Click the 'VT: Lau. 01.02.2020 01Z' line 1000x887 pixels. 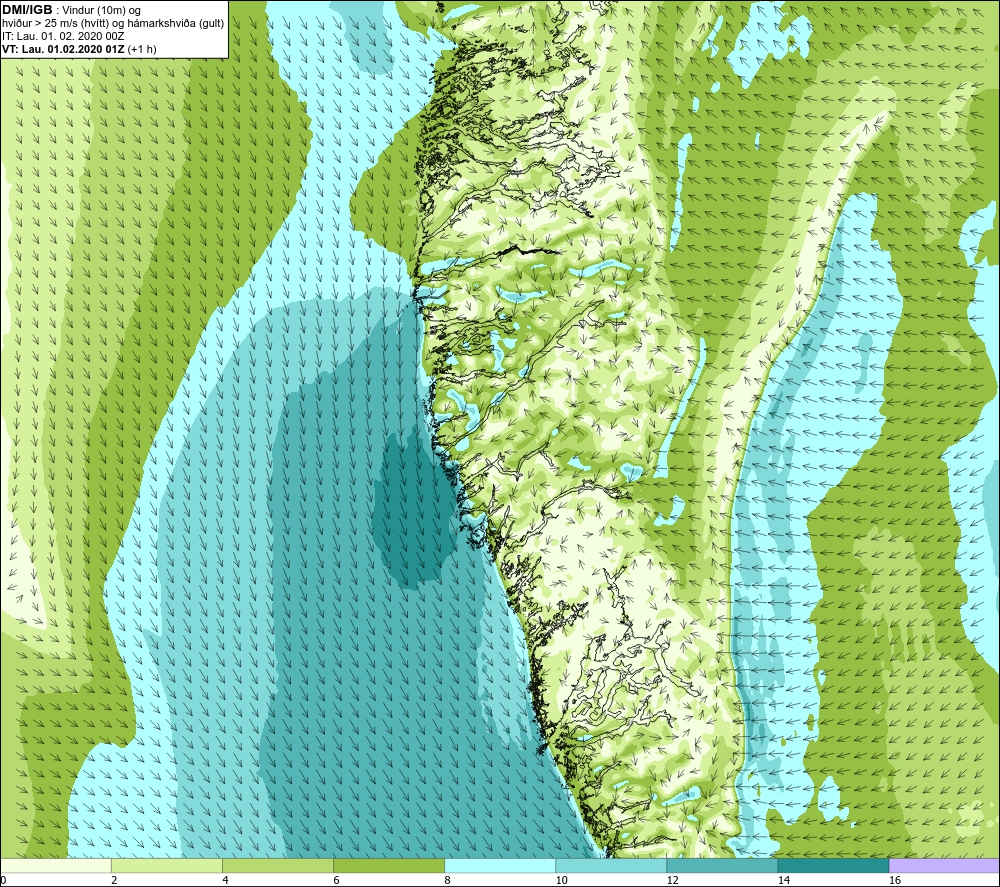point(64,49)
